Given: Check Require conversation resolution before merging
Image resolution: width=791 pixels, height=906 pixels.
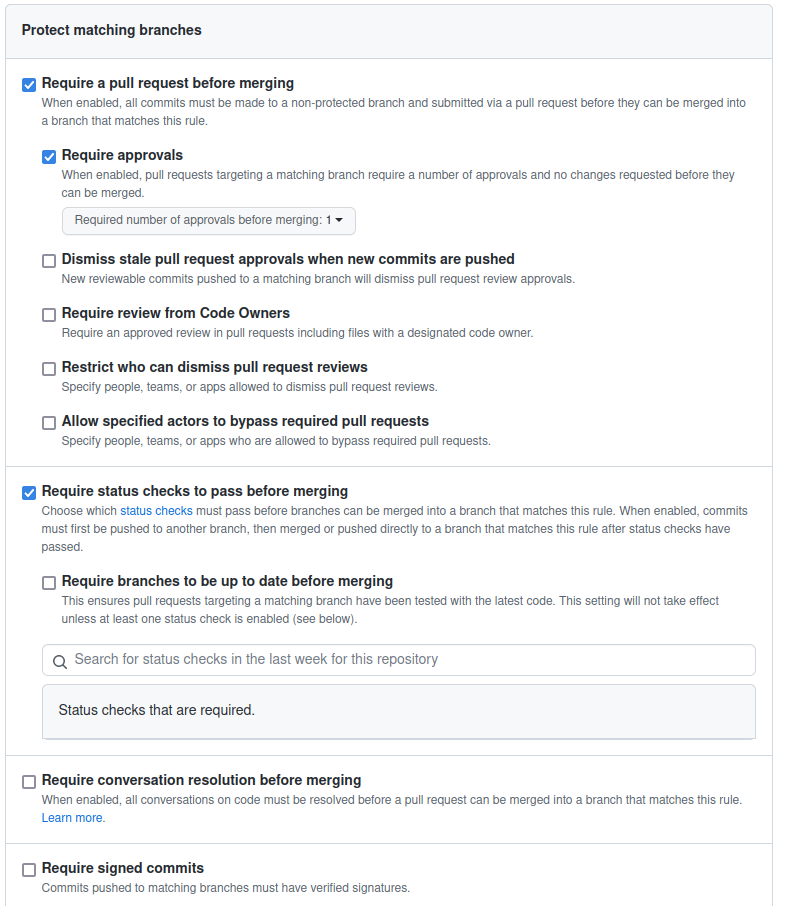Looking at the screenshot, I should (x=29, y=782).
